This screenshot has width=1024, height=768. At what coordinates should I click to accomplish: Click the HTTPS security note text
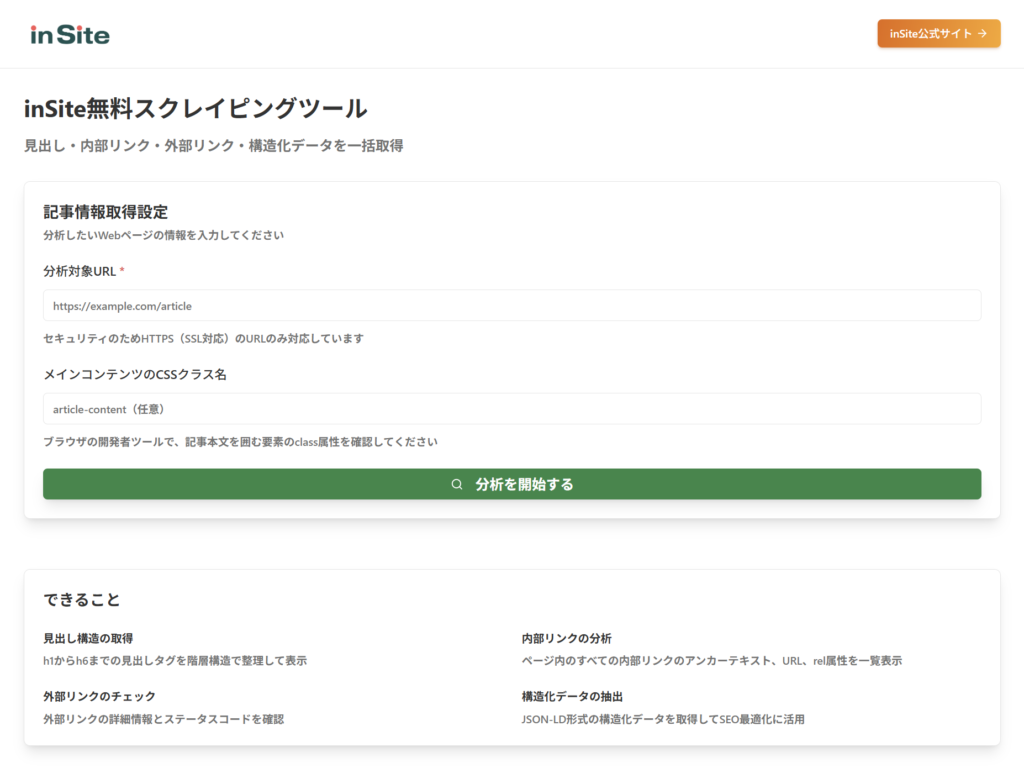[x=202, y=338]
